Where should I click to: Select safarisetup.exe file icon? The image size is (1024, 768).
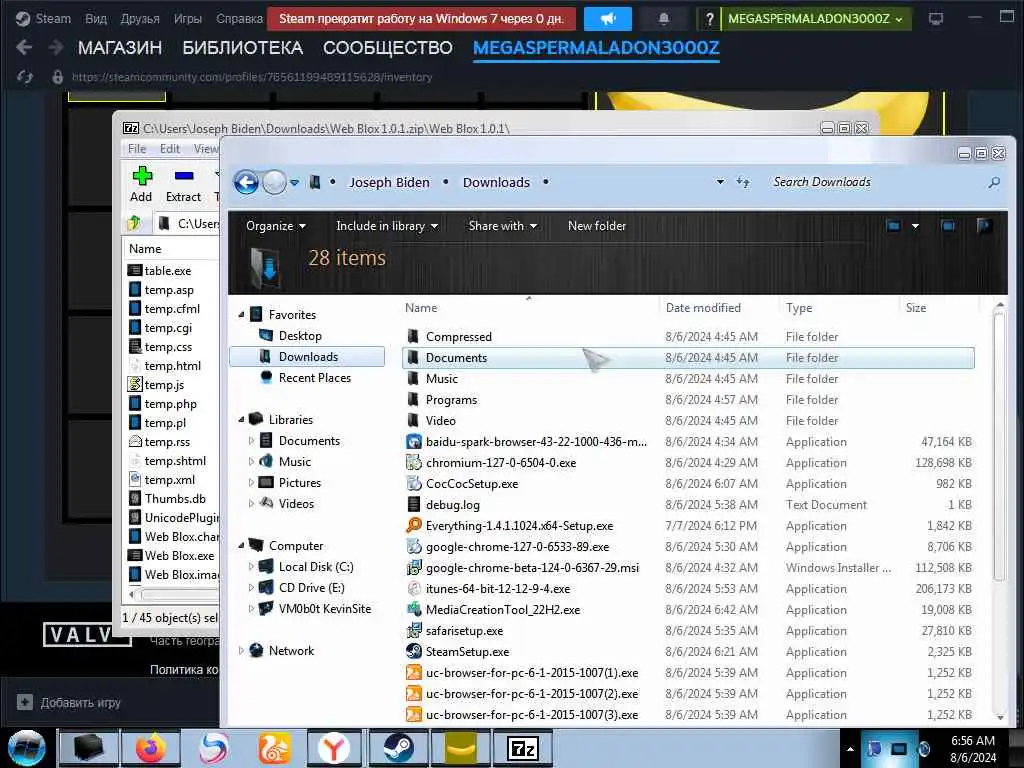coord(413,631)
